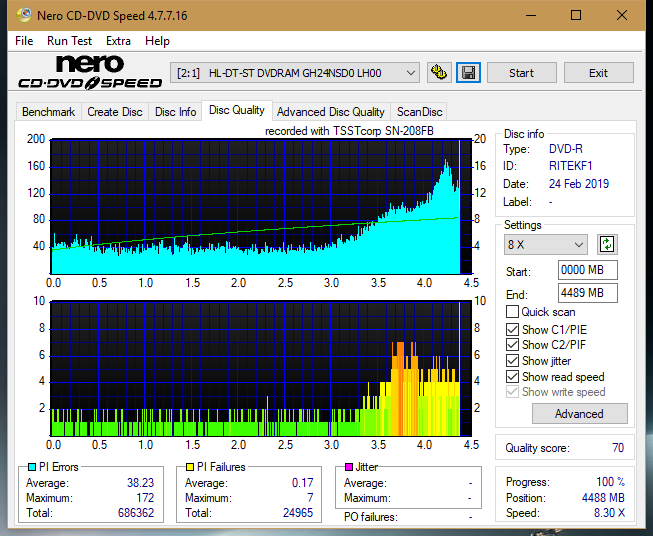
Task: Open the Extra menu
Action: [118, 41]
